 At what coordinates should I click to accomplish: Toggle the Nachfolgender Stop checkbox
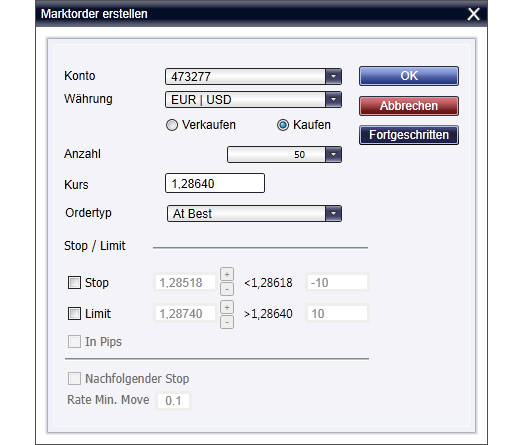74,379
